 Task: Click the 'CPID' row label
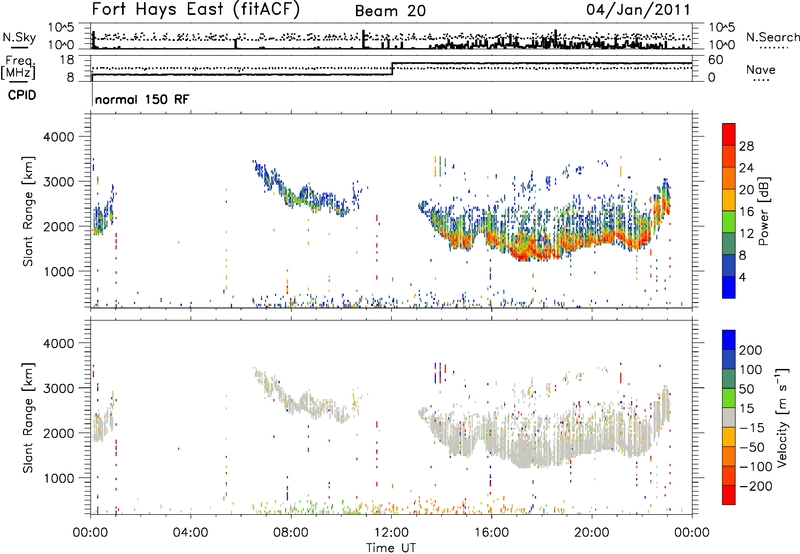(x=22, y=95)
